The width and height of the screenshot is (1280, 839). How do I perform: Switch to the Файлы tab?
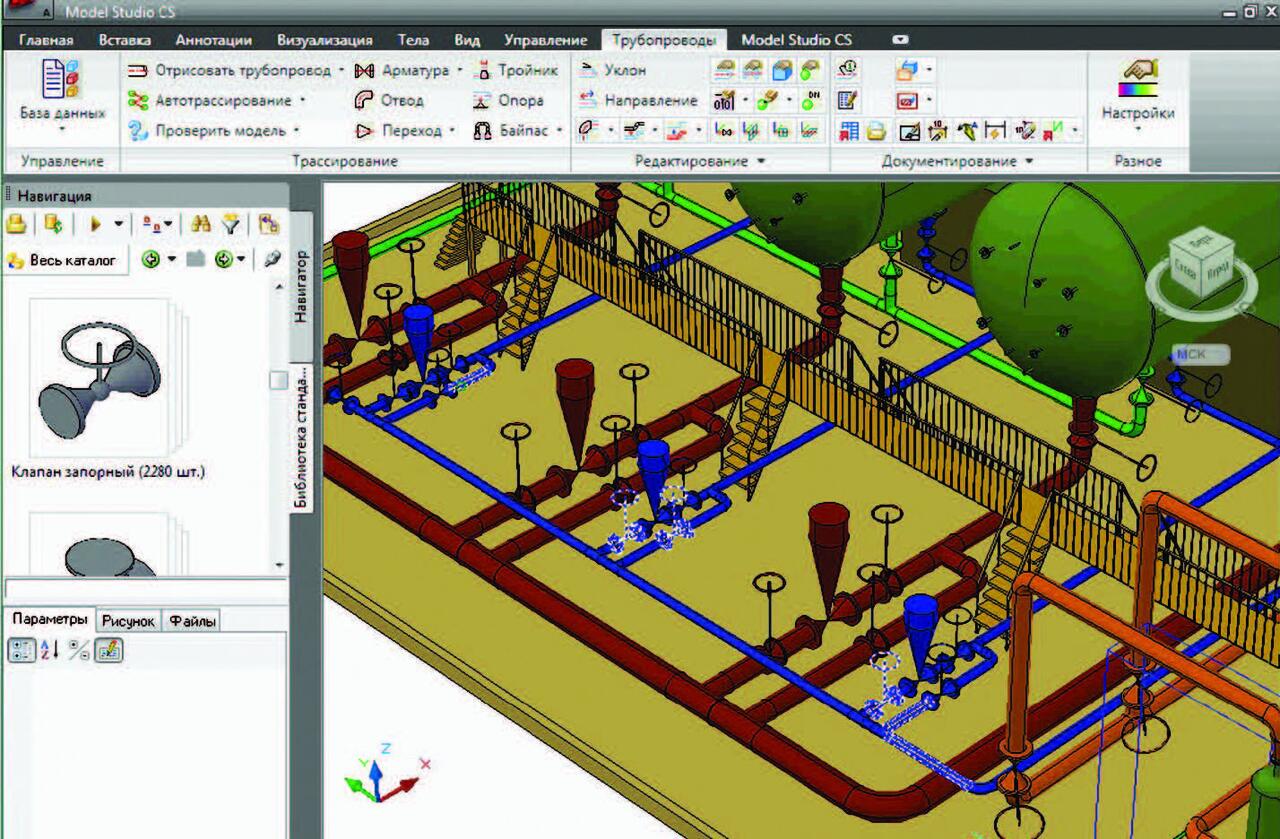[192, 621]
